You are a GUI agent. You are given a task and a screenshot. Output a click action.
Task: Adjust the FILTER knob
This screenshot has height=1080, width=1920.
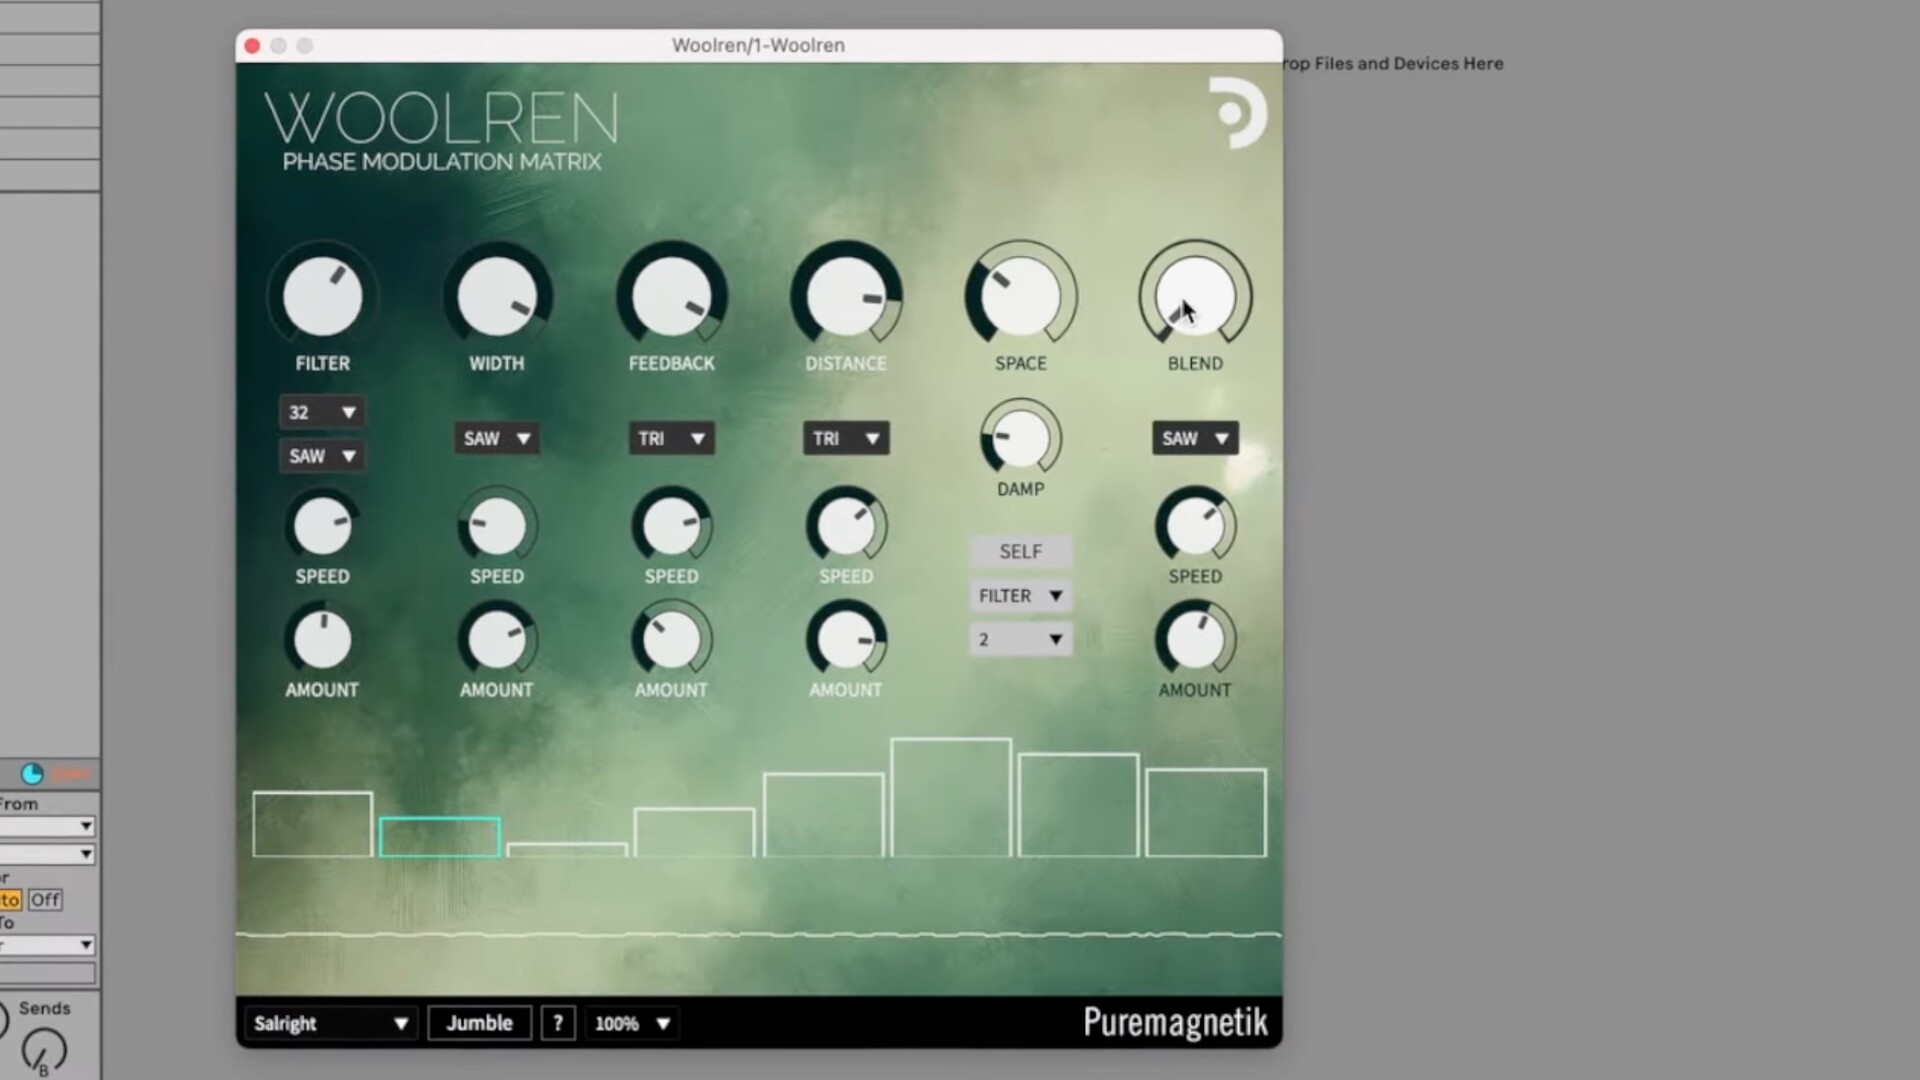322,296
